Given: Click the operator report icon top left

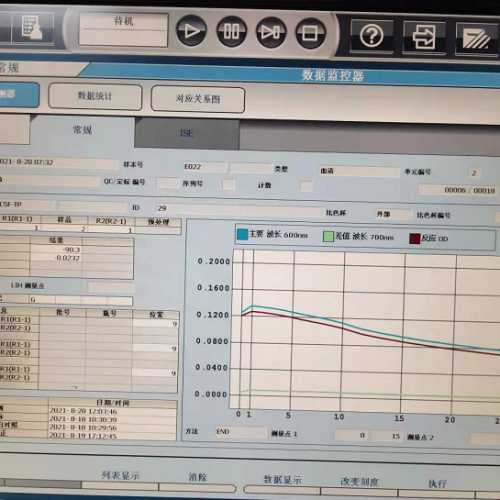Looking at the screenshot, I should click(x=32, y=27).
